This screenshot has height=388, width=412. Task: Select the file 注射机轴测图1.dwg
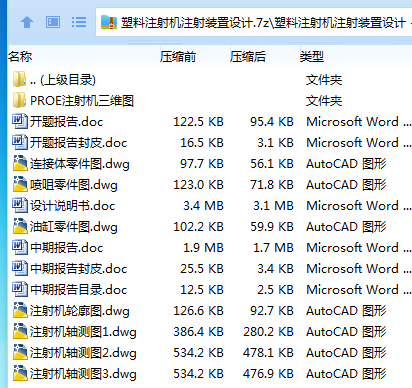[83, 332]
